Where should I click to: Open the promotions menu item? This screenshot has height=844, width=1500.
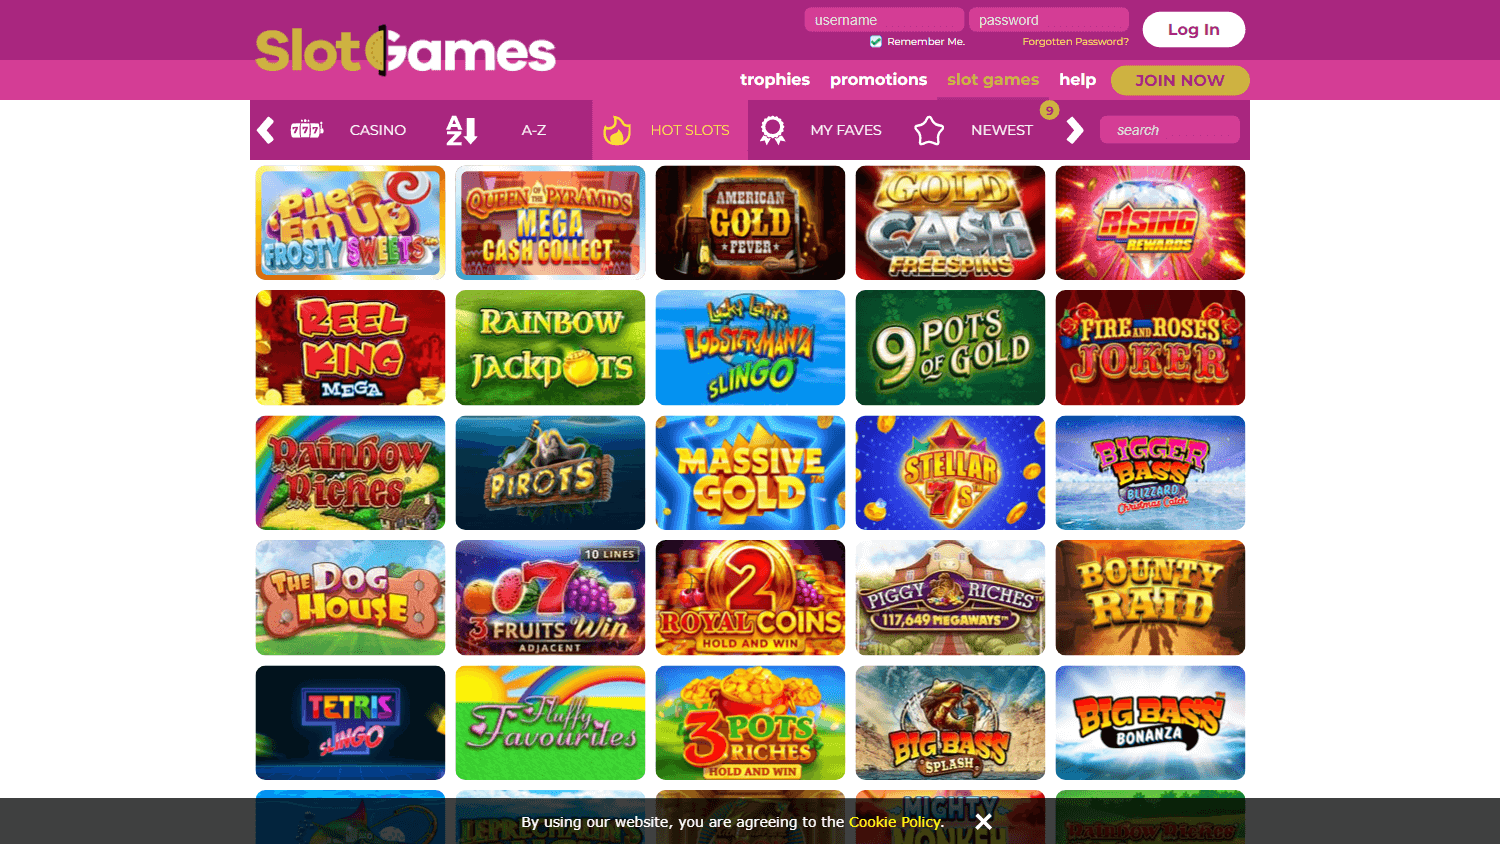tap(878, 79)
